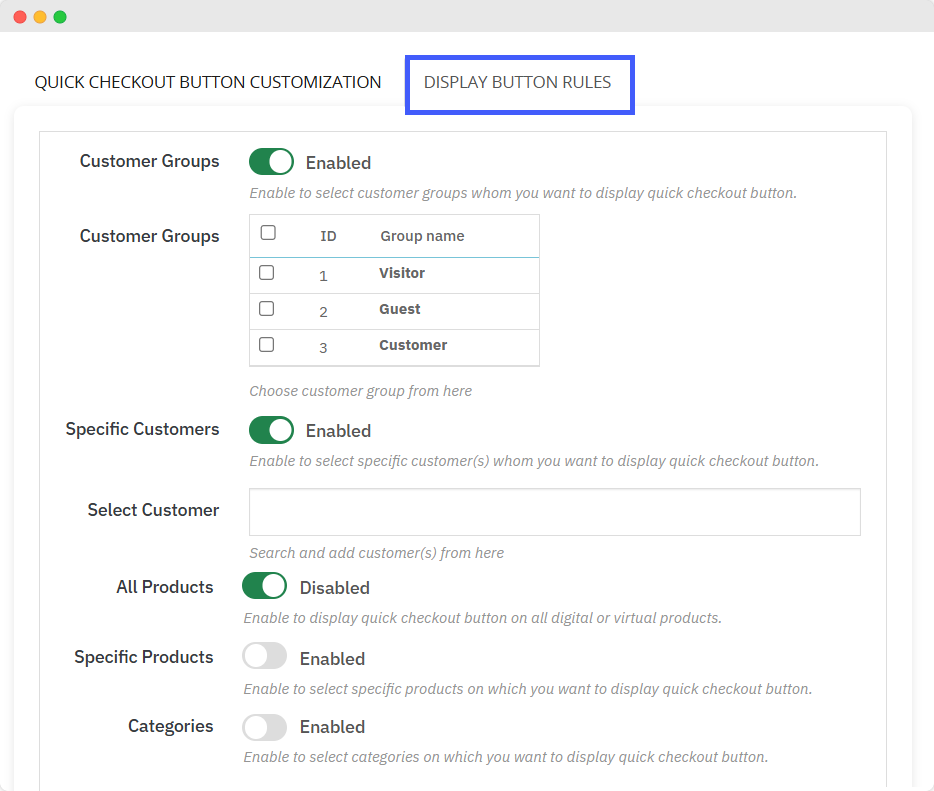934x791 pixels.
Task: Click the Select Customer search field
Action: (554, 512)
